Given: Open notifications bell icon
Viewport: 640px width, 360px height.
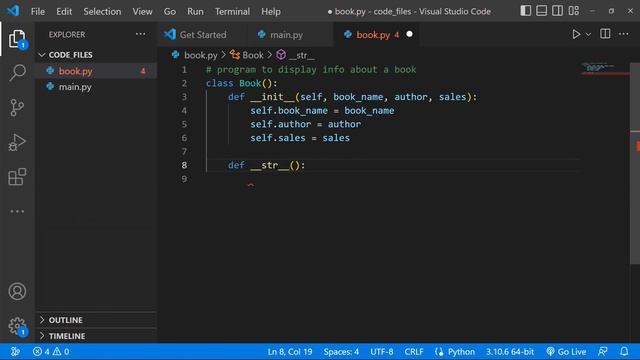Looking at the screenshot, I should [x=624, y=351].
